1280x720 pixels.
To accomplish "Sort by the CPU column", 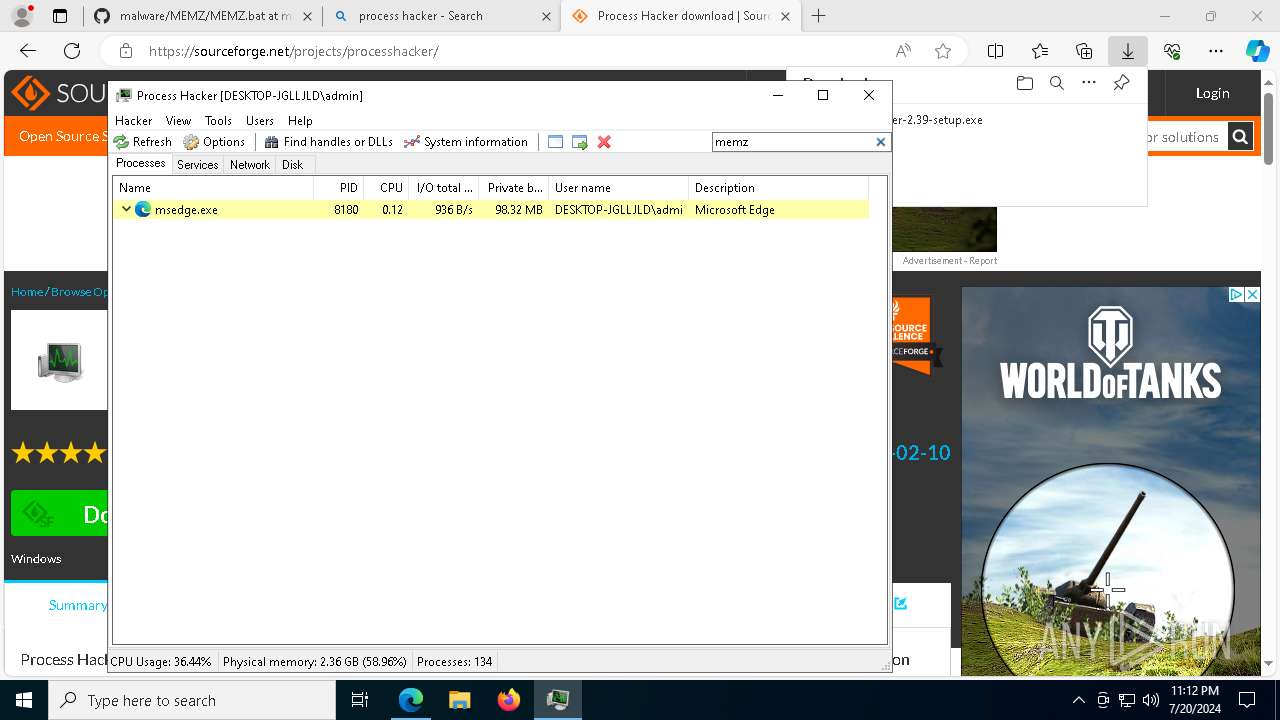I will [386, 187].
